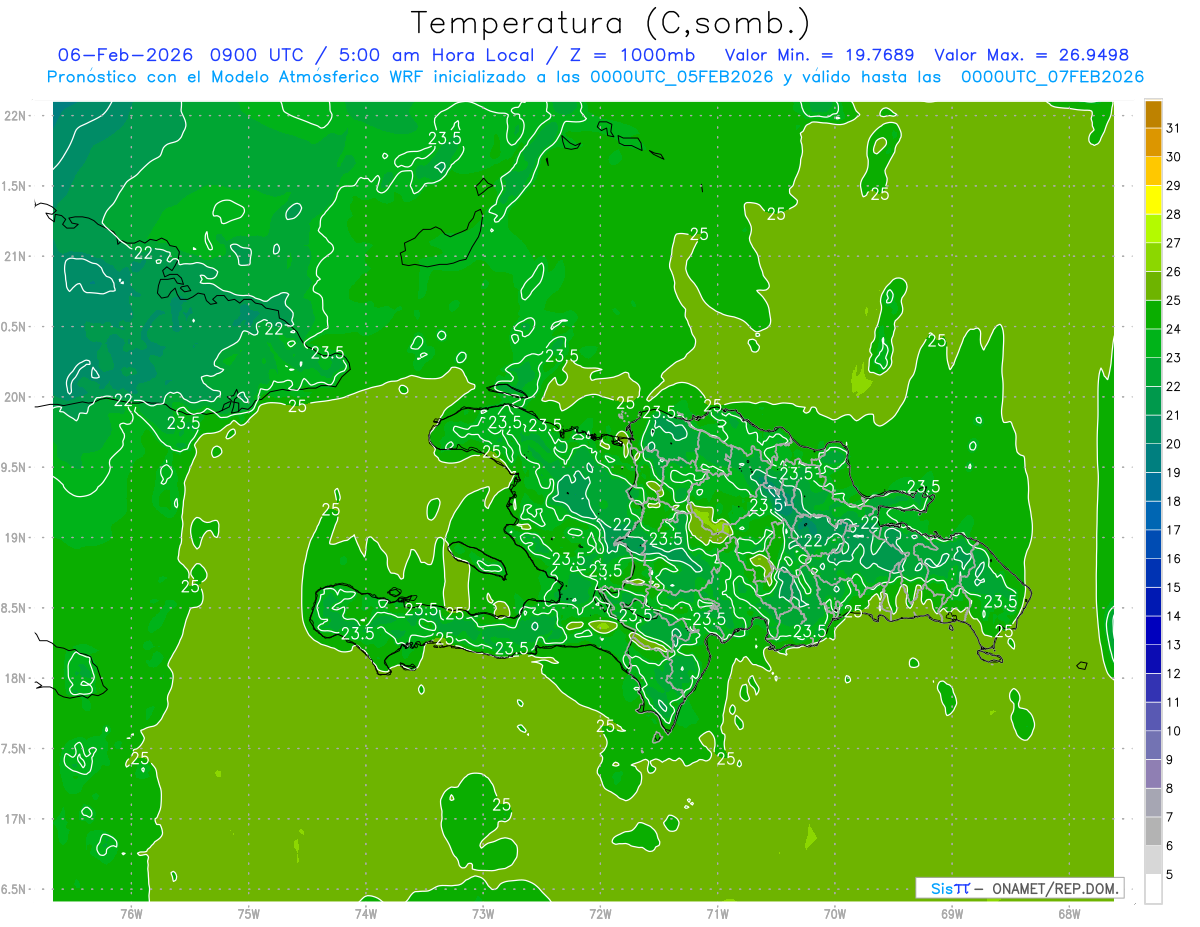Click the 'Valor Min. = 19.7689' readout
Screen dimensions: 1200x927
click(819, 55)
